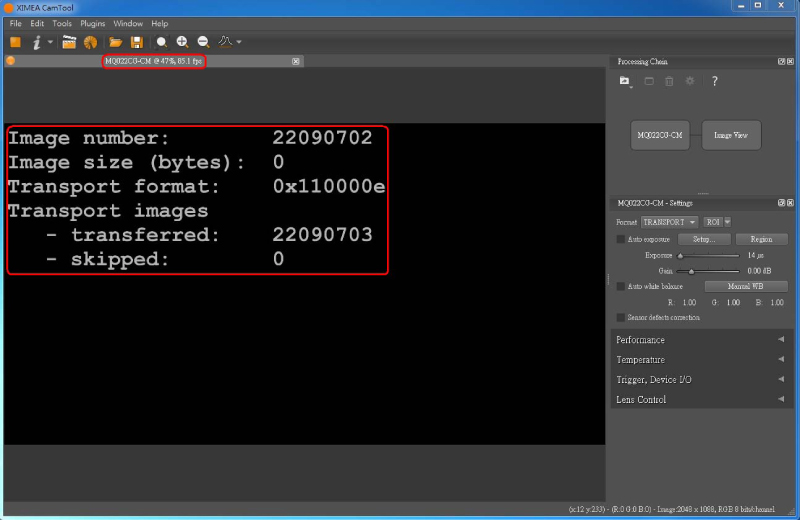Expand the Performance section
The width and height of the screenshot is (800, 520).
pyautogui.click(x=702, y=339)
